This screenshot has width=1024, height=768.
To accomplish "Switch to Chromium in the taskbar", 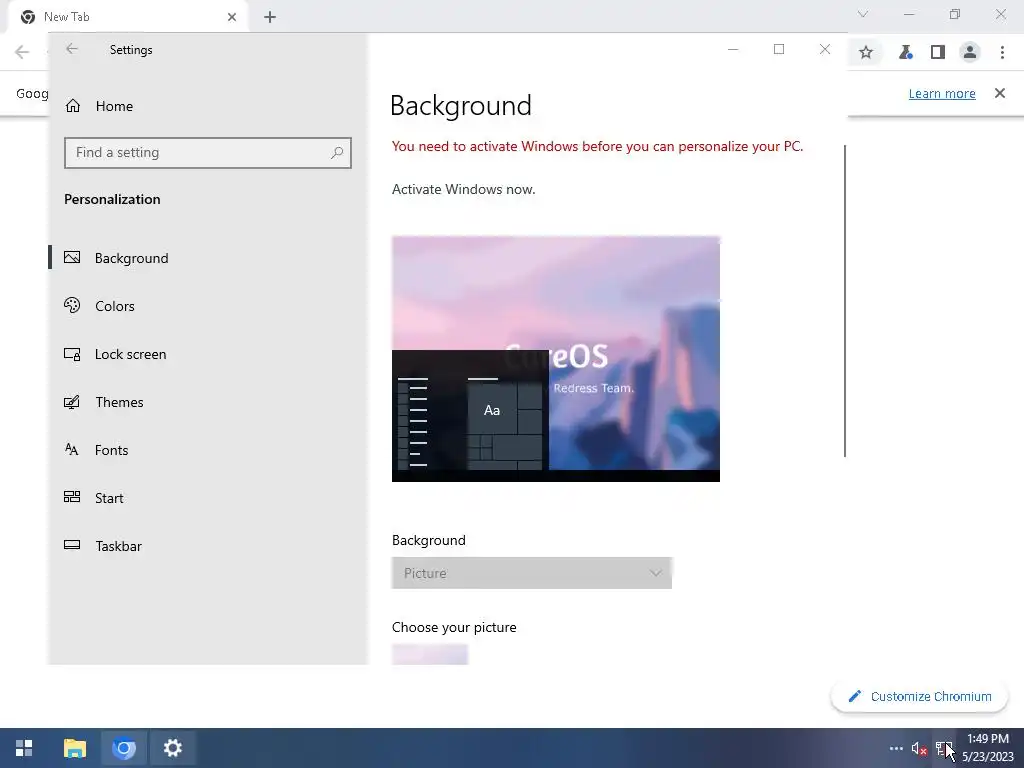I will click(x=123, y=748).
